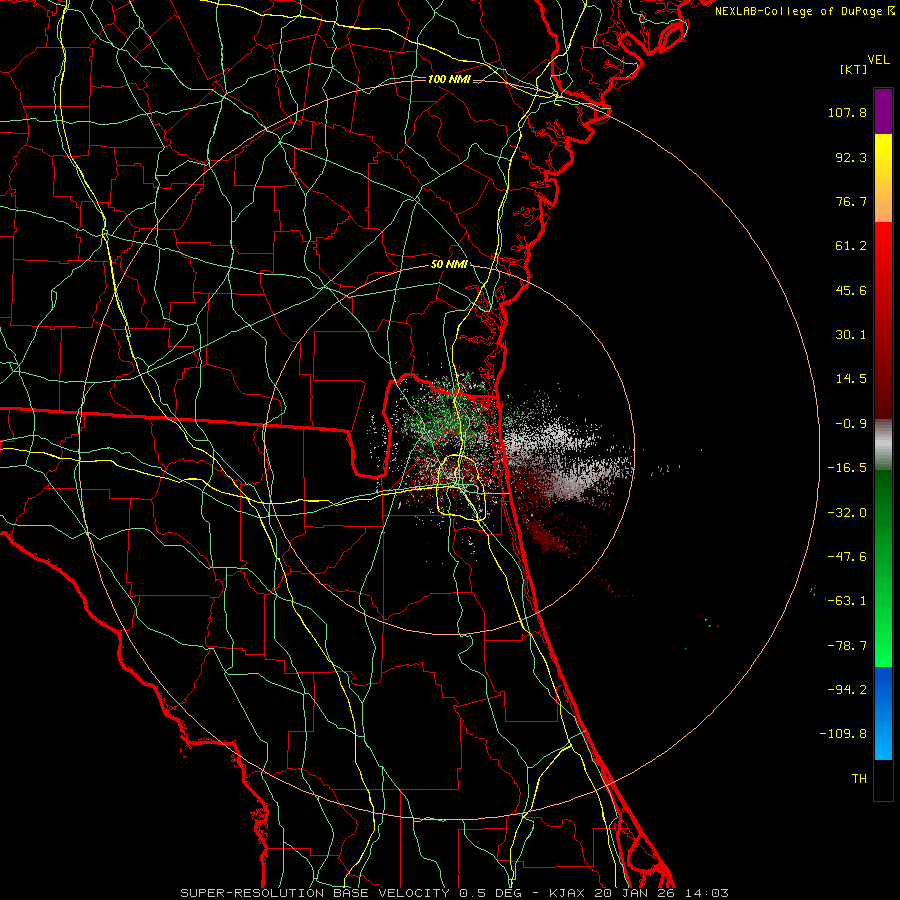Click the 45.6 legend value
This screenshot has width=900, height=900.
tap(851, 290)
